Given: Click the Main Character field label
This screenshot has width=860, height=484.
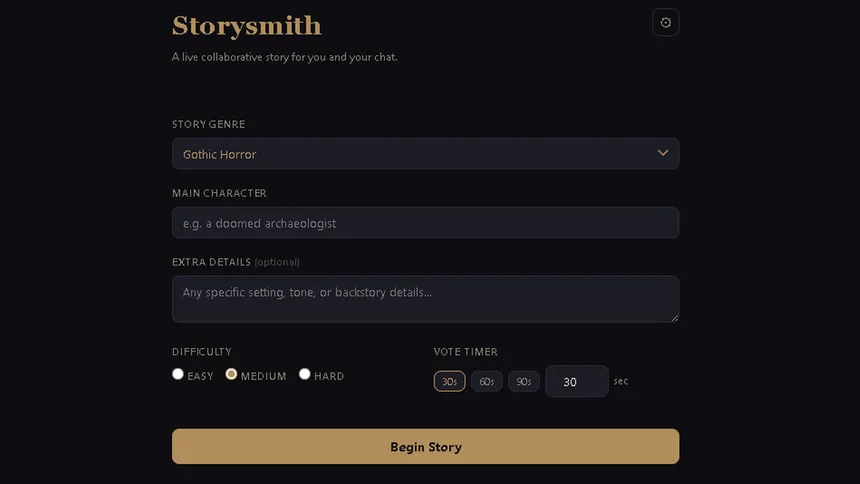Looking at the screenshot, I should click(219, 193).
